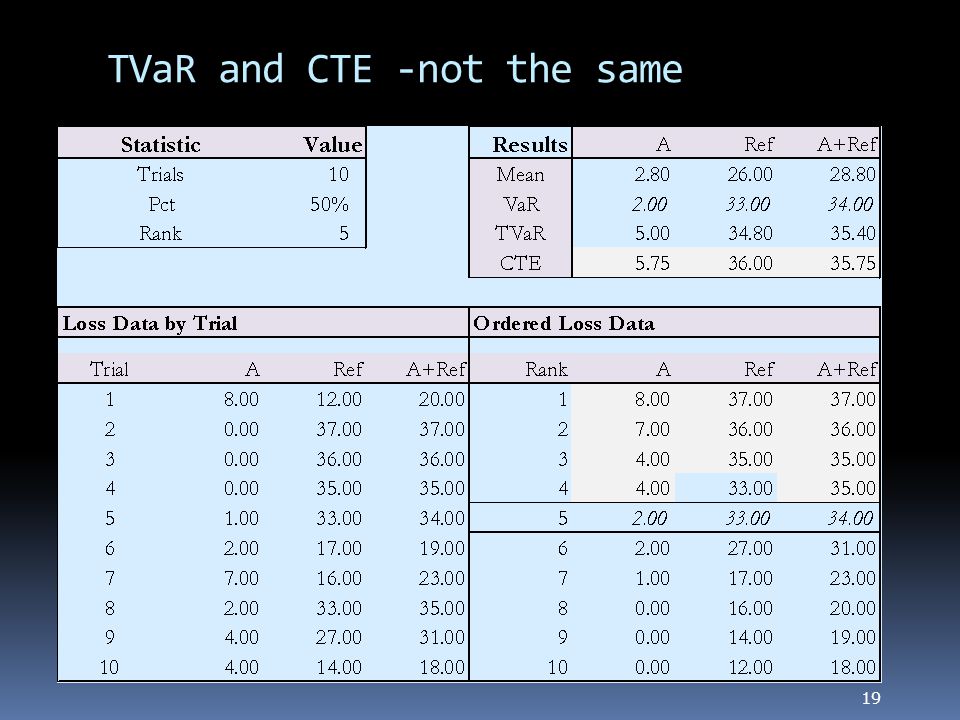960x720 pixels.
Task: Select Mean value 2.80 for A
Action: (x=651, y=174)
